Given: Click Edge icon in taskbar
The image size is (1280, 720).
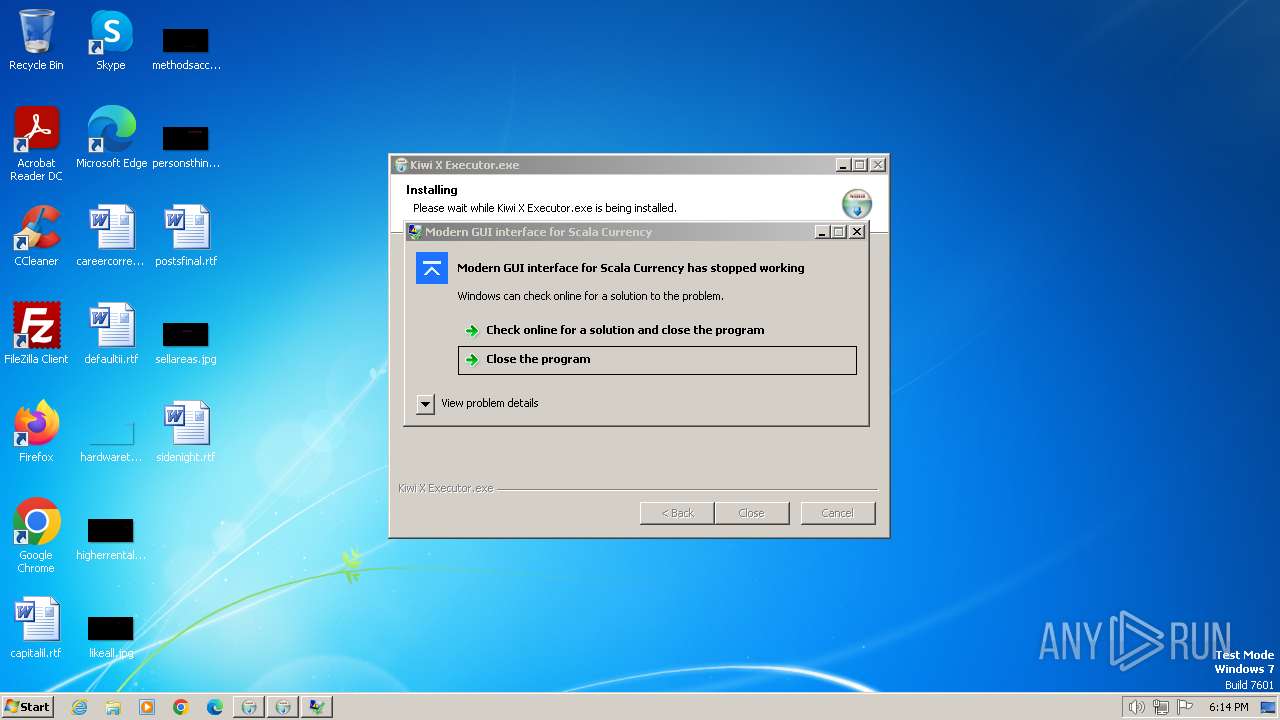Looking at the screenshot, I should pos(215,707).
